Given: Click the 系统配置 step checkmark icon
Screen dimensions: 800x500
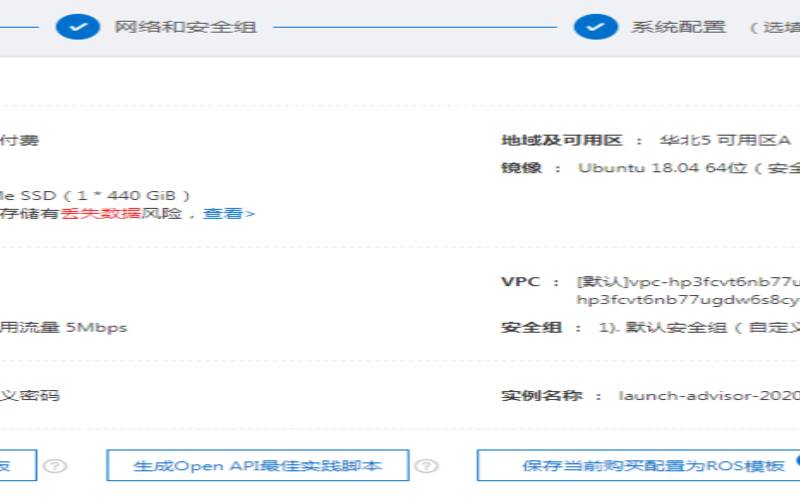Looking at the screenshot, I should click(x=595, y=27).
